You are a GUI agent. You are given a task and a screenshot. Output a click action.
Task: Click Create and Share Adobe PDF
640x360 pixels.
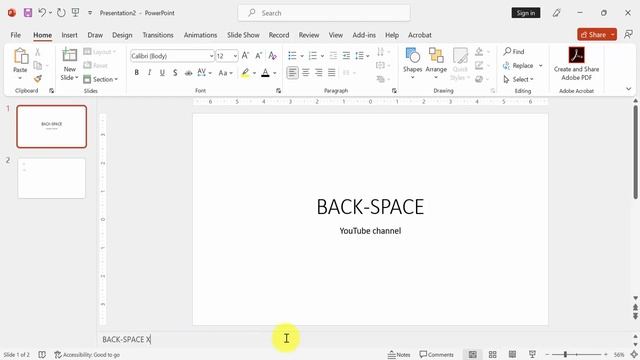click(576, 64)
